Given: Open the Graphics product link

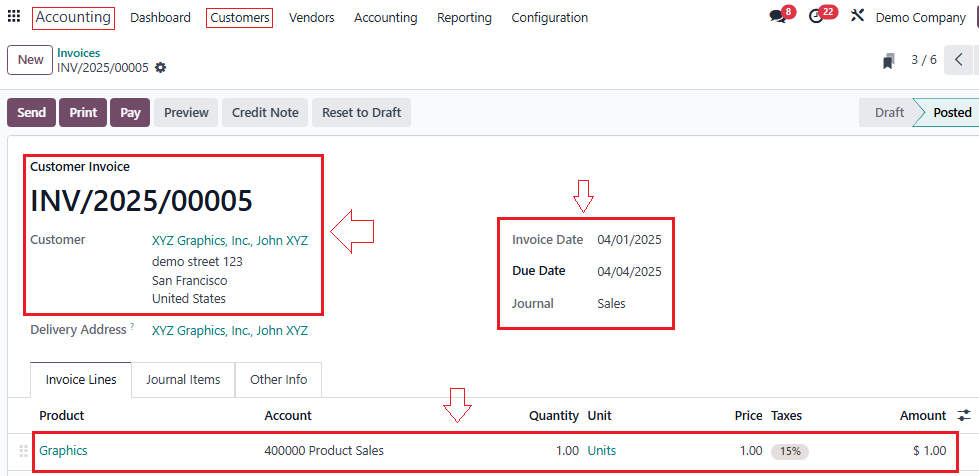Looking at the screenshot, I should [63, 451].
